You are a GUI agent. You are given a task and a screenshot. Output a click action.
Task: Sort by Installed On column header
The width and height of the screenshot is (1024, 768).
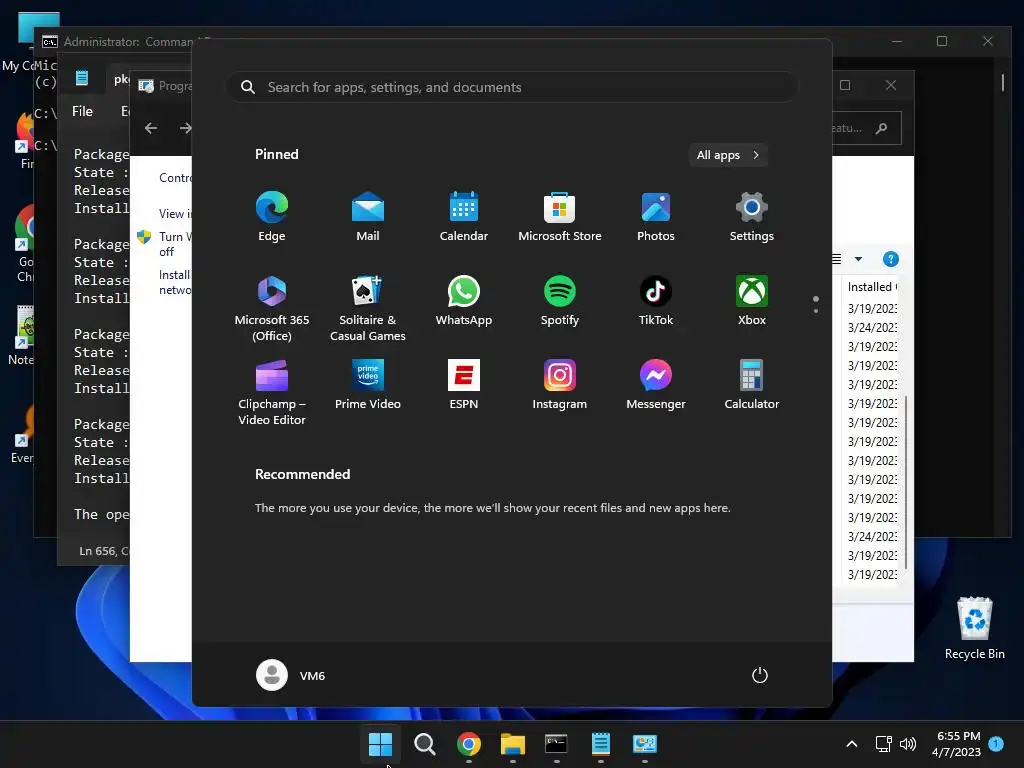[872, 287]
